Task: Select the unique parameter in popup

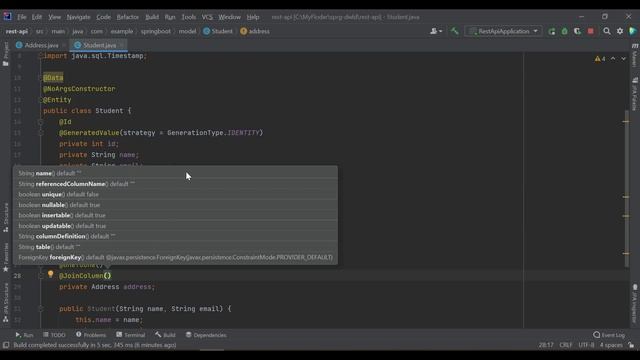Action: click(x=175, y=194)
